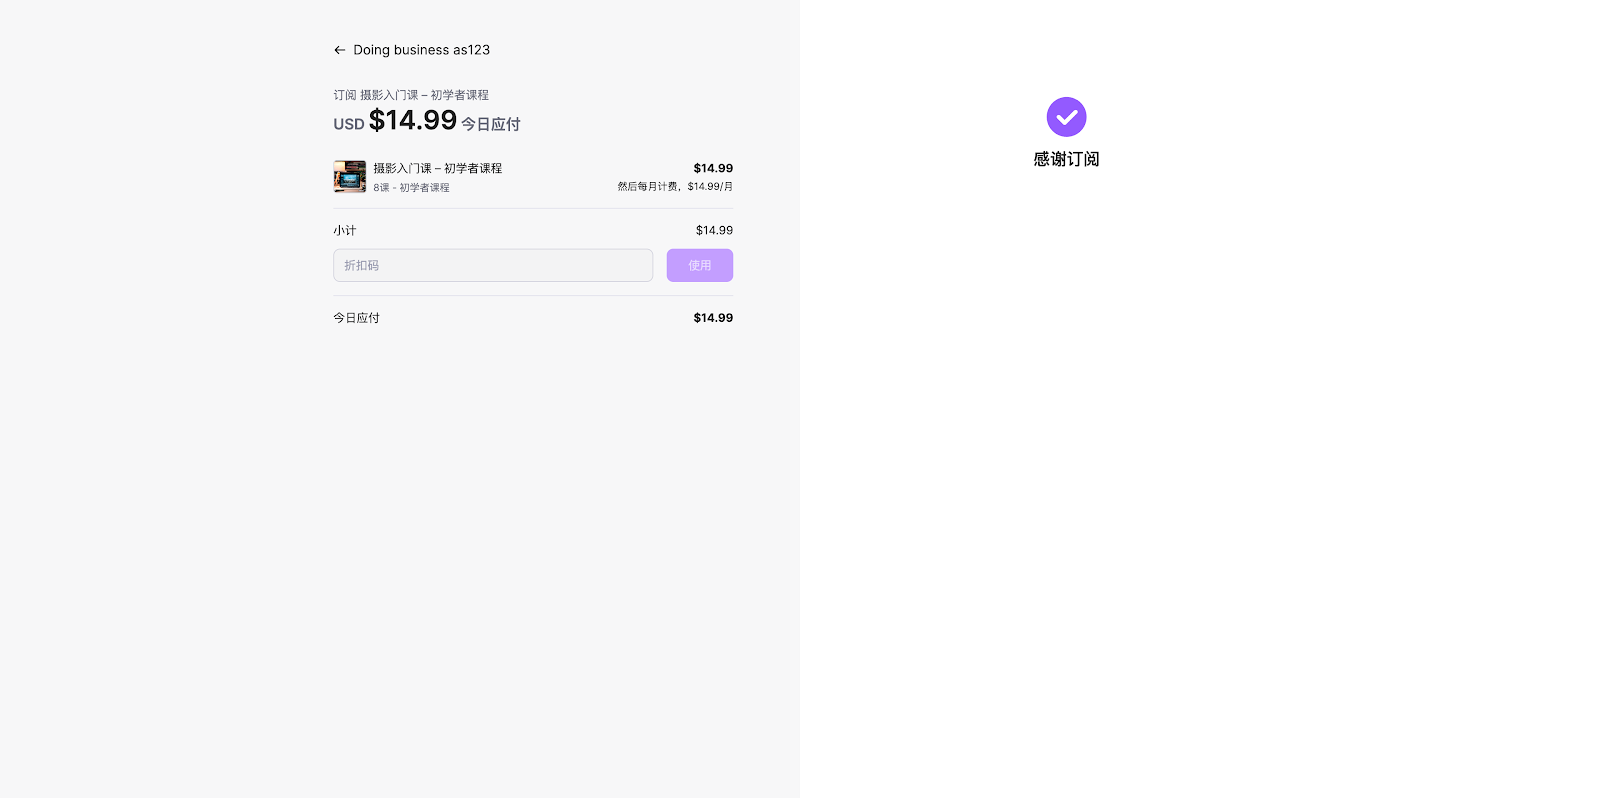Click the bottom 今日应付 total label
The height and width of the screenshot is (798, 1600).
click(356, 318)
